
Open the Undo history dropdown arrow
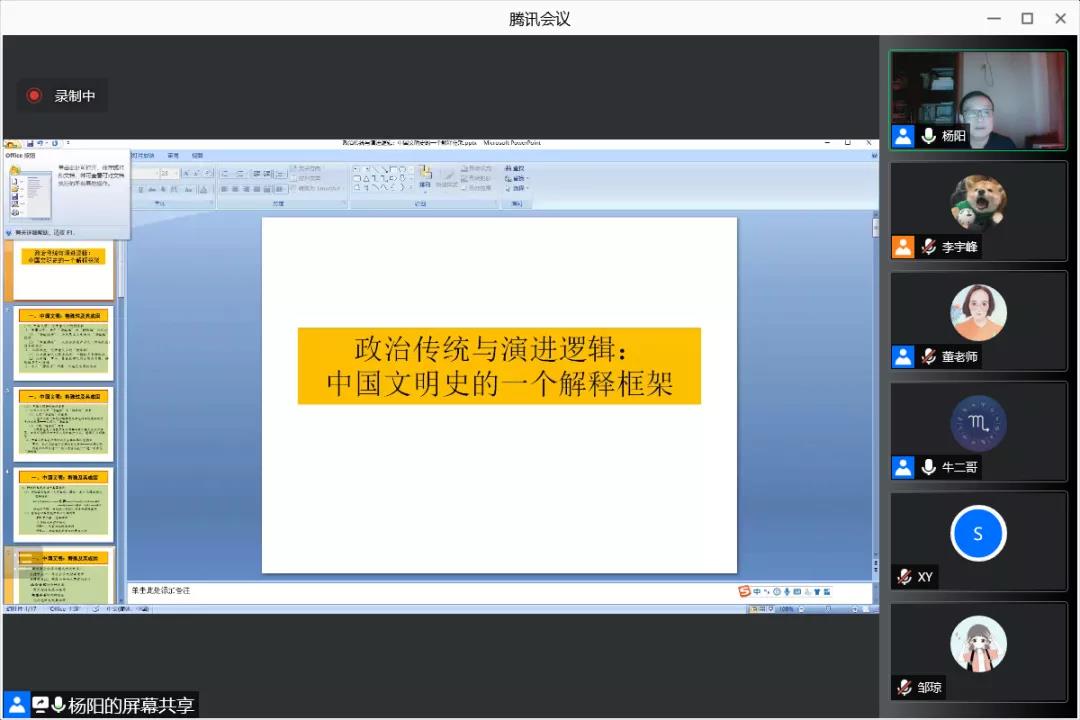coord(47,143)
